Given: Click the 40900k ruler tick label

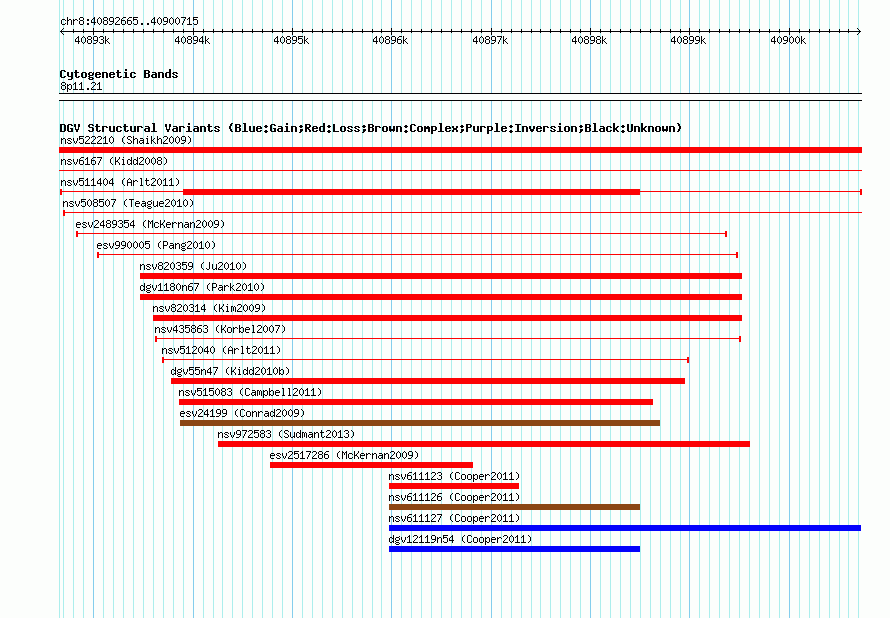Looking at the screenshot, I should 788,40.
